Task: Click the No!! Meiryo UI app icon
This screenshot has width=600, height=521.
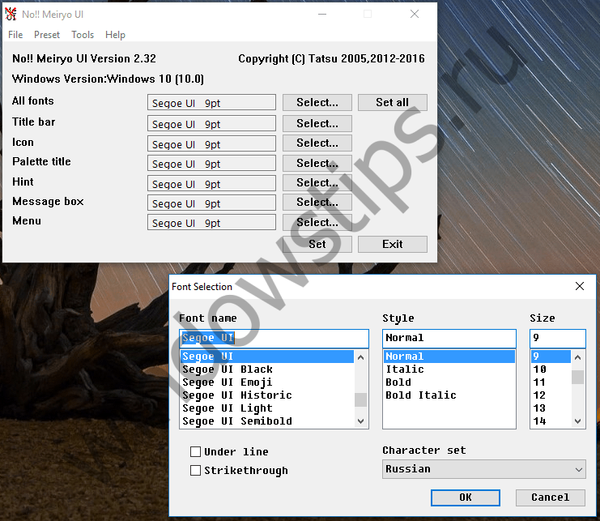Action: (11, 14)
